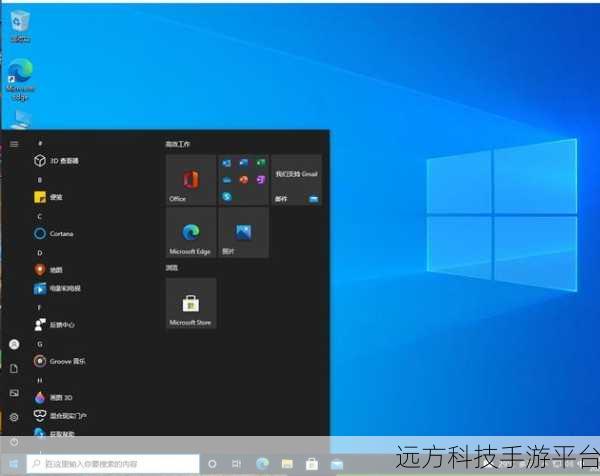Select the Microsoft Edge desktop shortcut
The image size is (600, 476).
point(21,80)
